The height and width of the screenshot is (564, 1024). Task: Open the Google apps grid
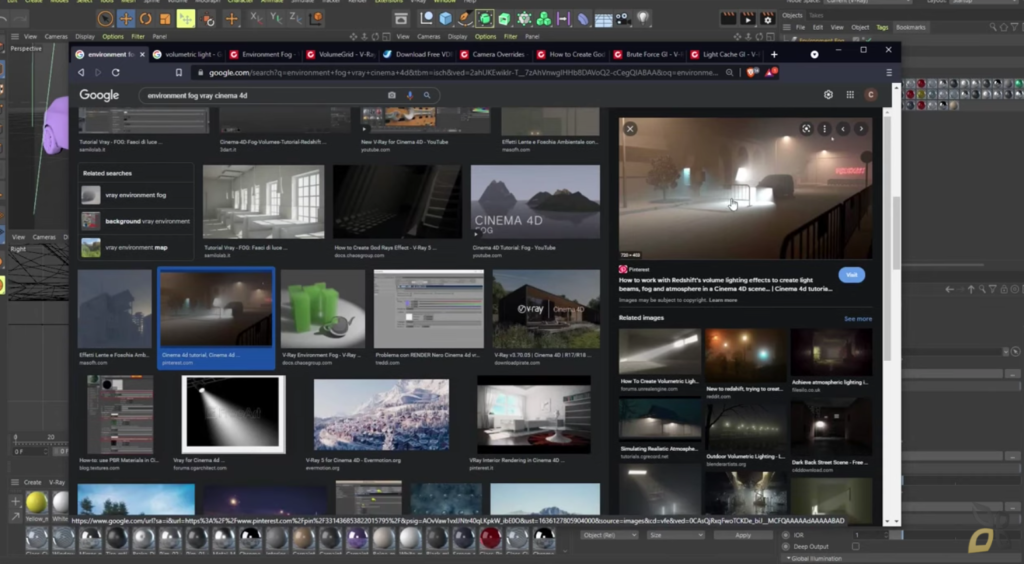click(x=850, y=95)
